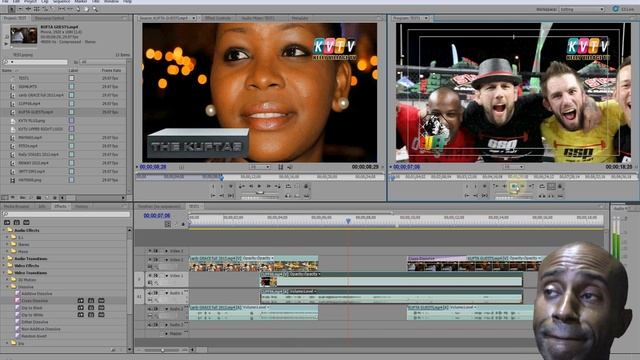Click the New Bin folder icon in the Project panel
640x360 pixels.
point(39,198)
